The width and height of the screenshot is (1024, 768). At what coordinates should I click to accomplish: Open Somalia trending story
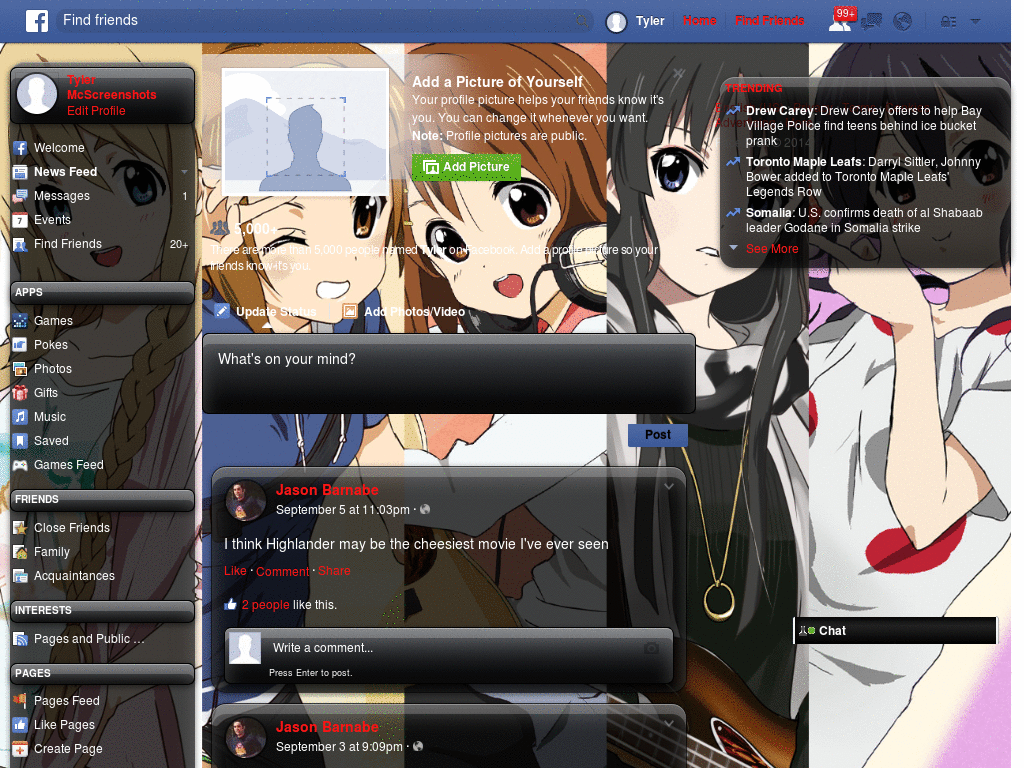click(864, 221)
